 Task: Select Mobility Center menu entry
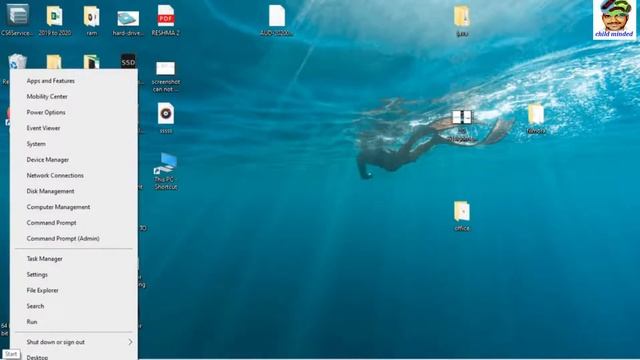click(74, 97)
